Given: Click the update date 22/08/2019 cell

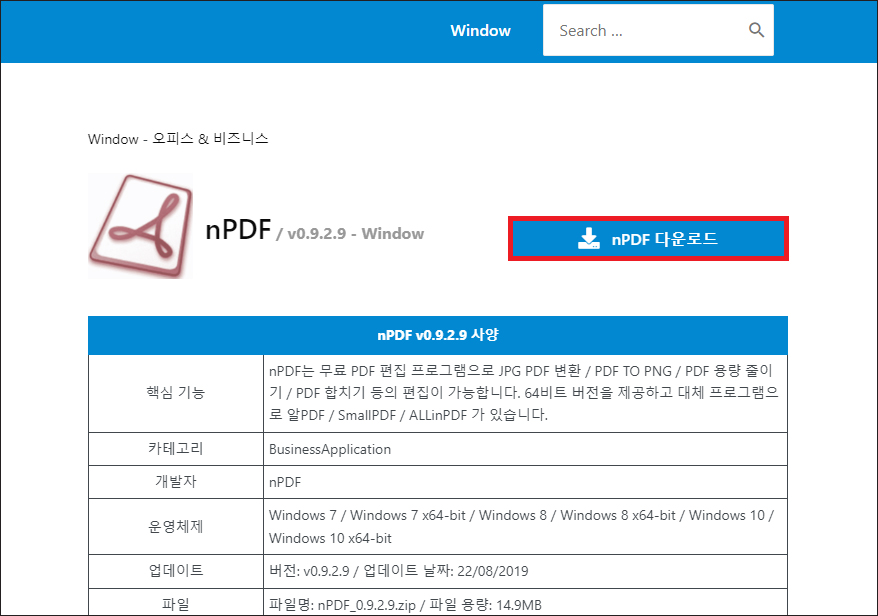Looking at the screenshot, I should pyautogui.click(x=525, y=571).
